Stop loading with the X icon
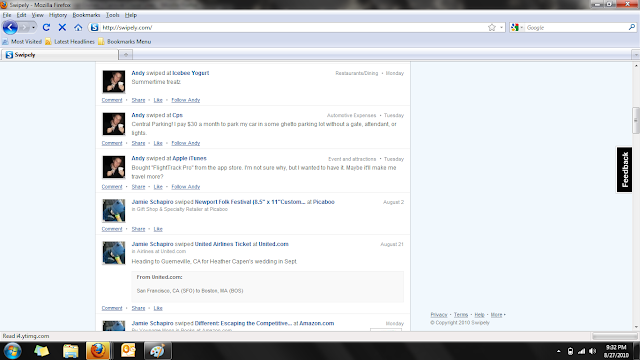This screenshot has height=360, width=640. pyautogui.click(x=62, y=27)
